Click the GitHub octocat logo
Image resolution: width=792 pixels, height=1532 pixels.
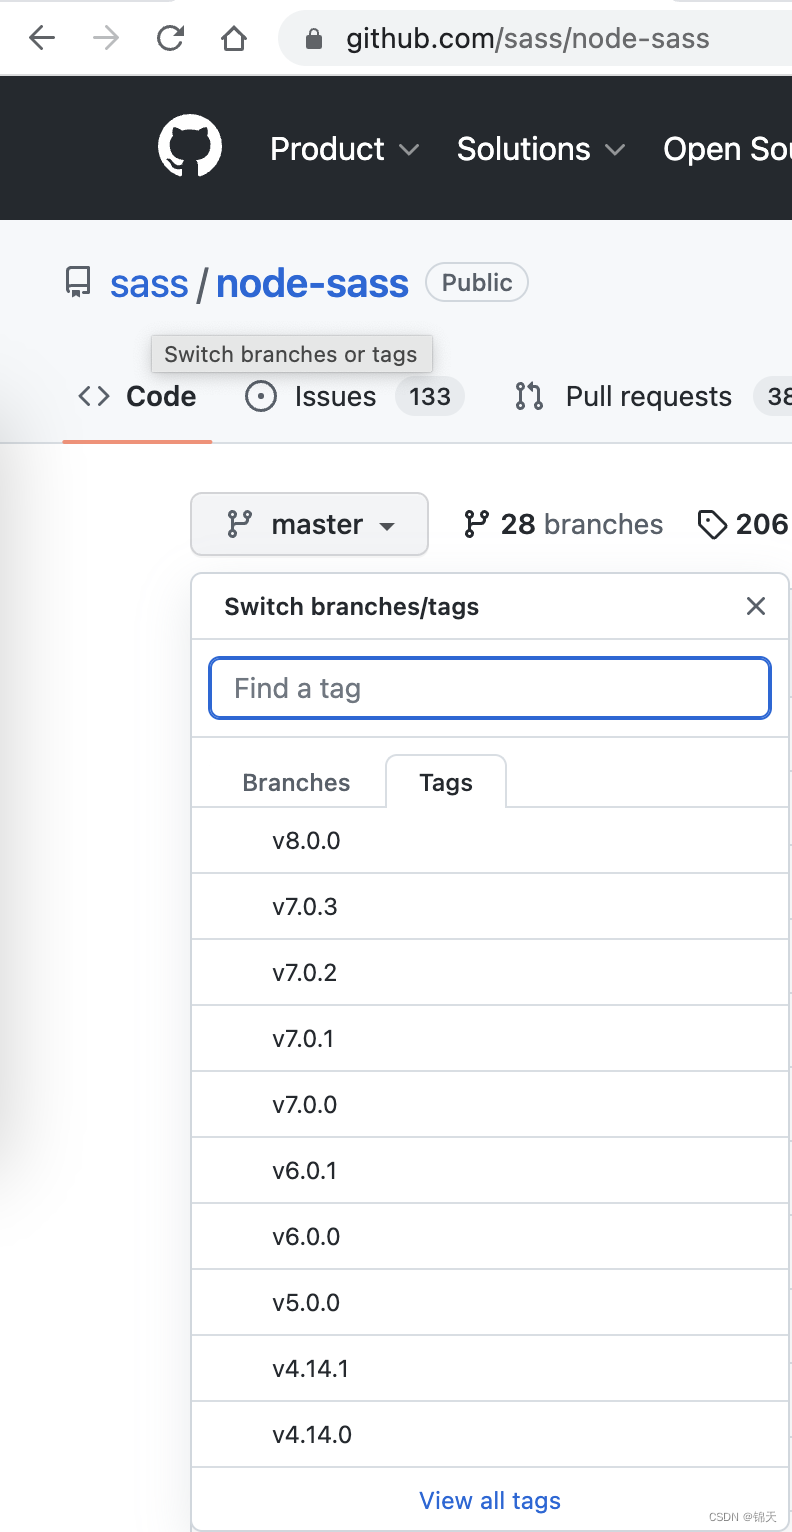(x=190, y=146)
